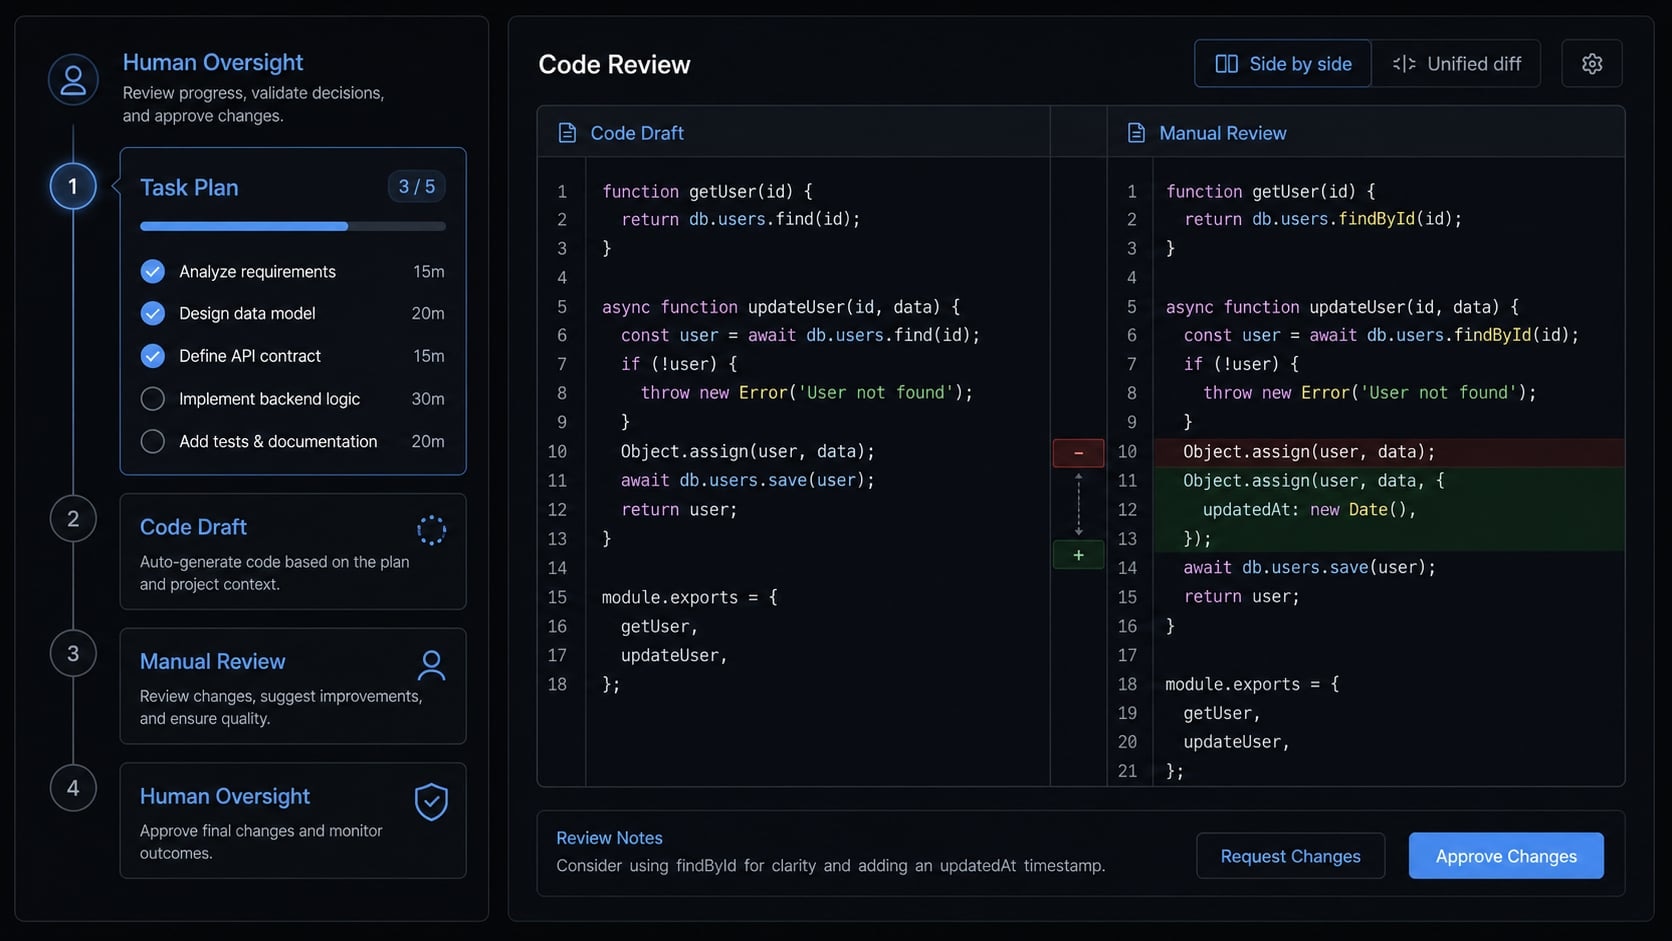Click line number 18 in Code Draft gutter
The width and height of the screenshot is (1672, 941).
(x=557, y=684)
